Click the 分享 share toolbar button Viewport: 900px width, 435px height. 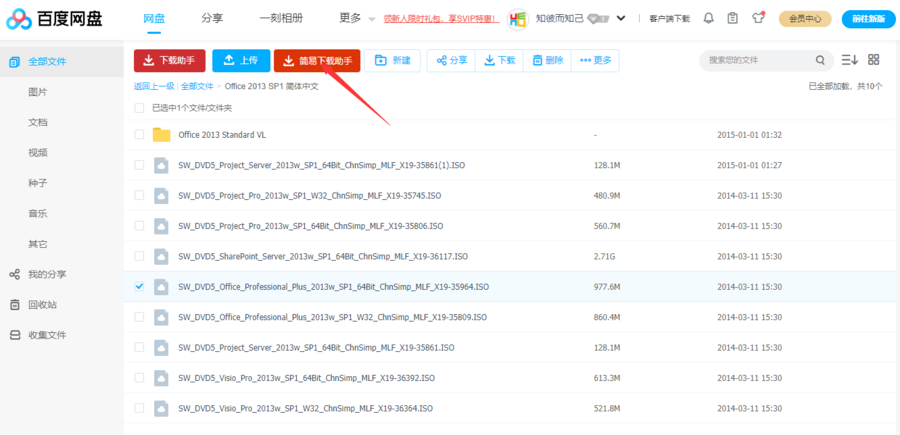click(x=451, y=60)
